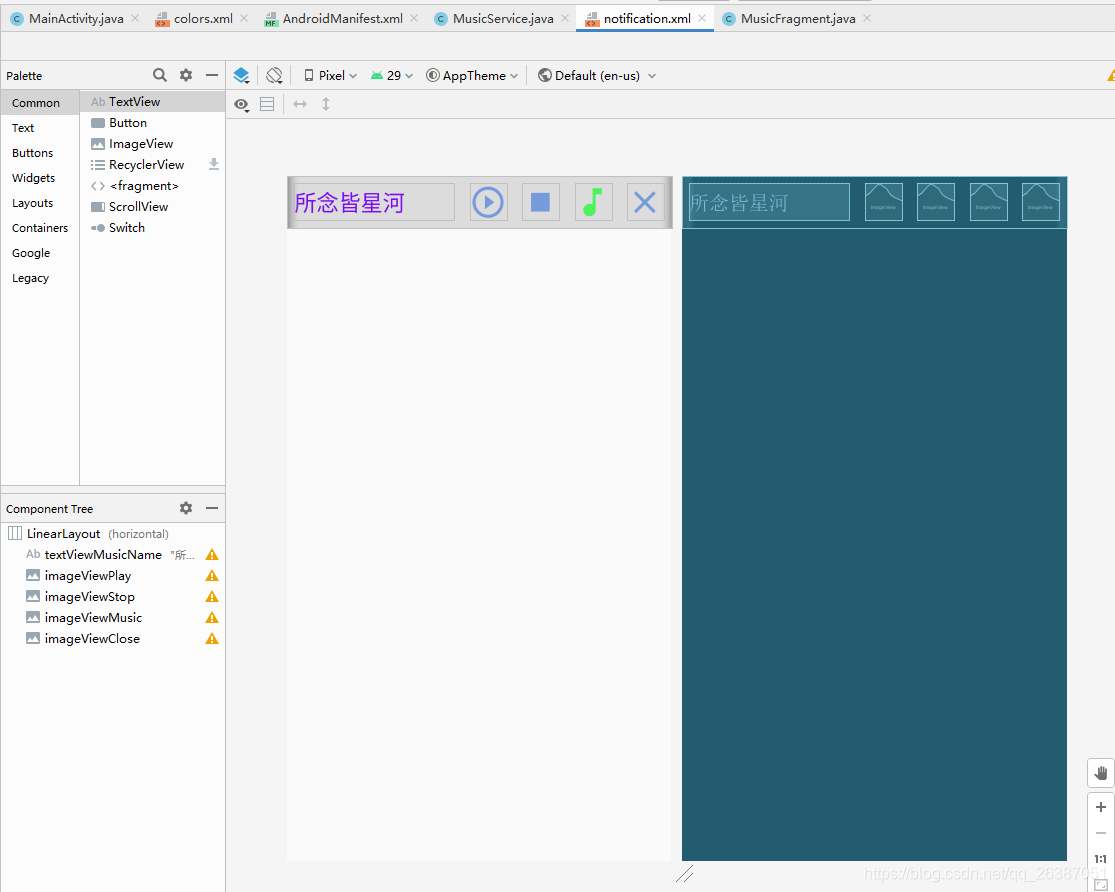Click RecyclerView download icon
Viewport: 1115px width, 892px height.
coord(213,165)
